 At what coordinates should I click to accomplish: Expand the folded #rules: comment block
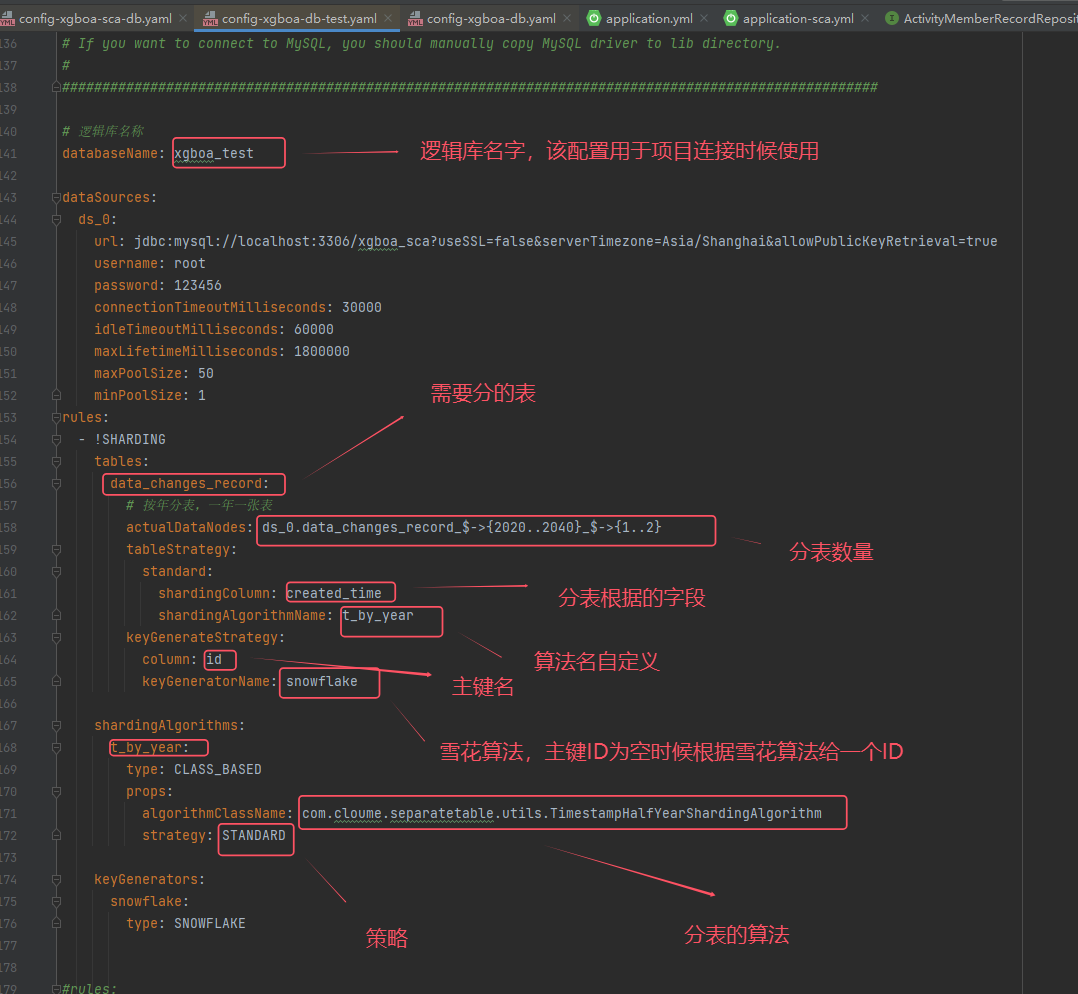(56, 989)
